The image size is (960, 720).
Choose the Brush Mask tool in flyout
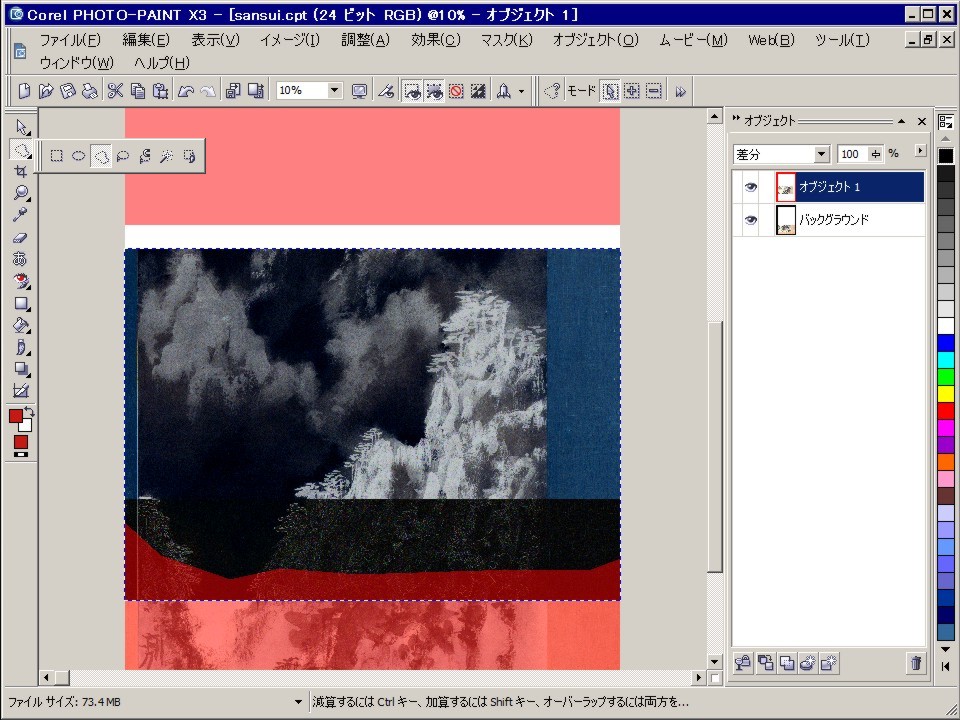tap(189, 156)
